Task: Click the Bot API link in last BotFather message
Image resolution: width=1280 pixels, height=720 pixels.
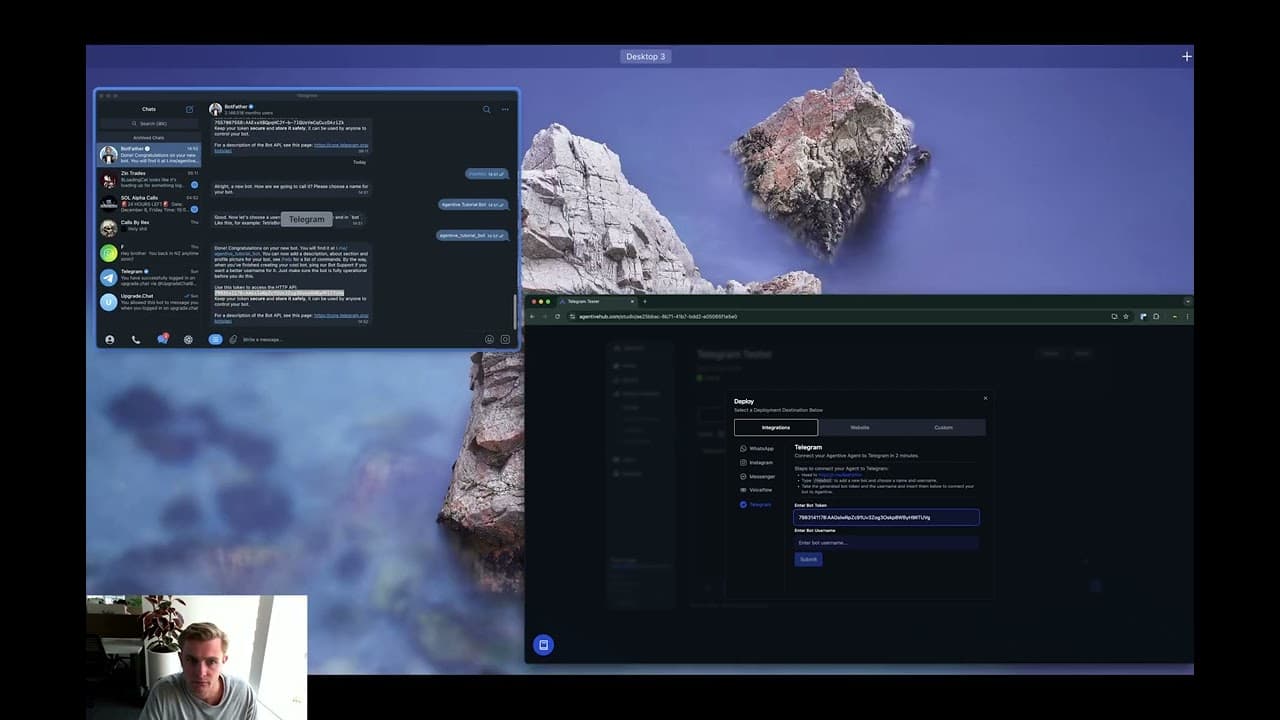Action: click(341, 318)
